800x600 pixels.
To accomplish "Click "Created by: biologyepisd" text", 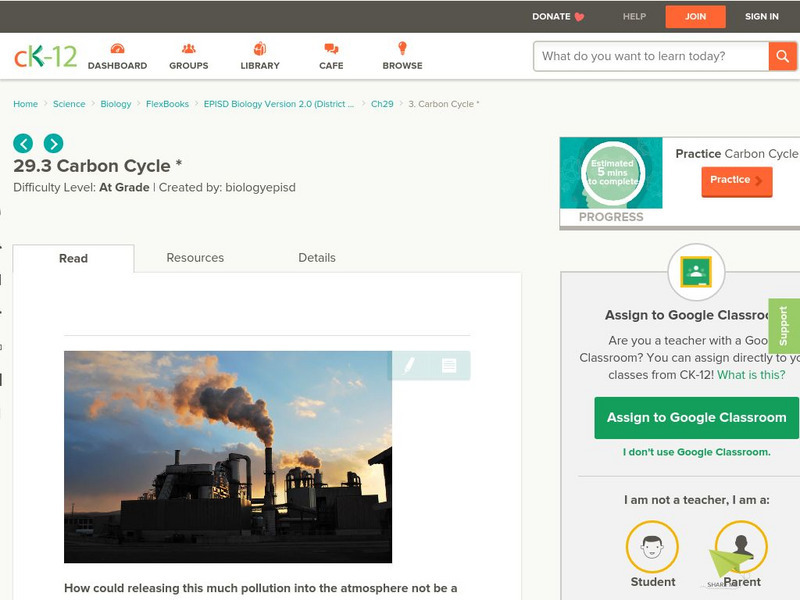I will coord(227,188).
